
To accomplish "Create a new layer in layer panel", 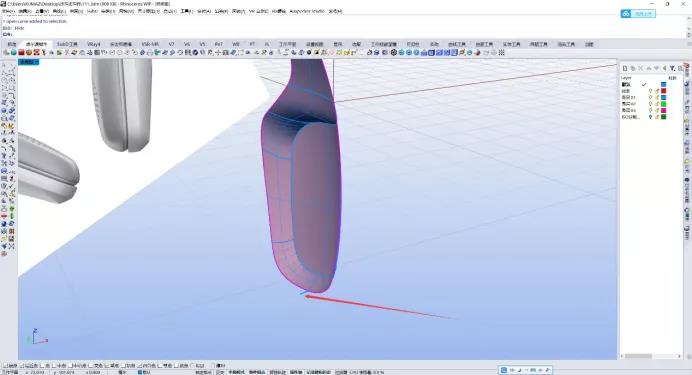I will 625,68.
